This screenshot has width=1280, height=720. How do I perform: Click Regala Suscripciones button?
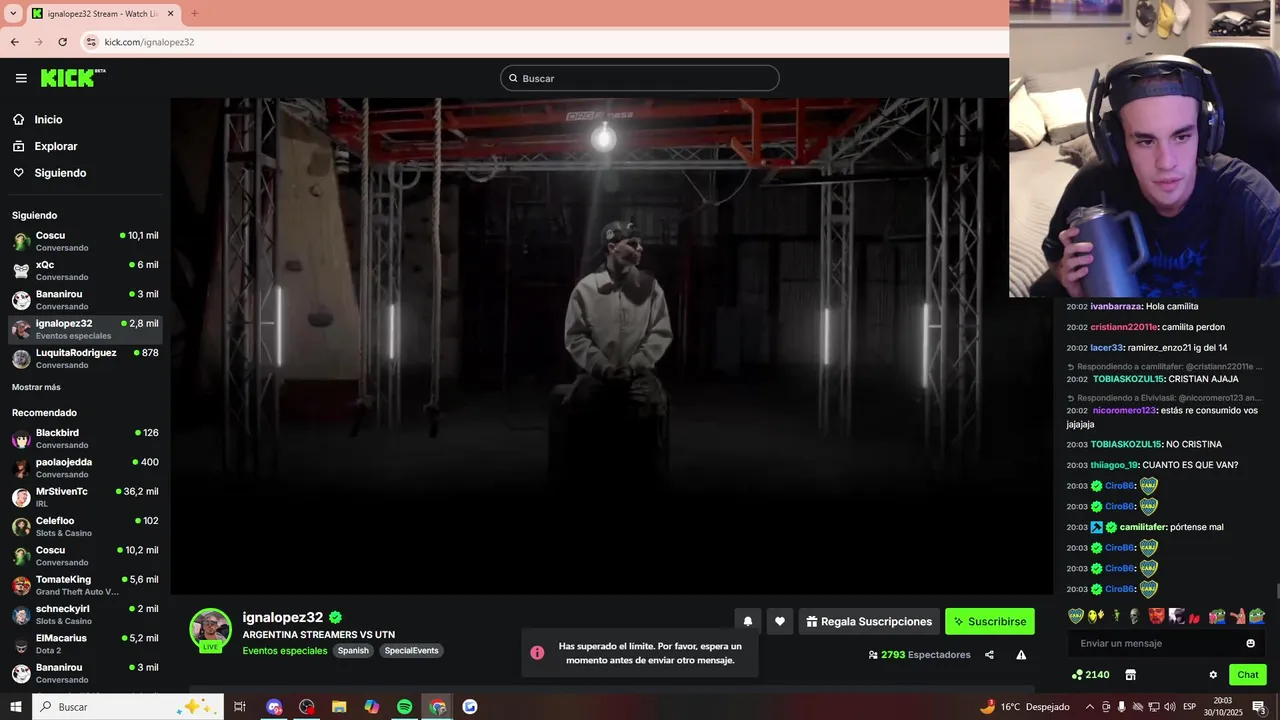869,621
